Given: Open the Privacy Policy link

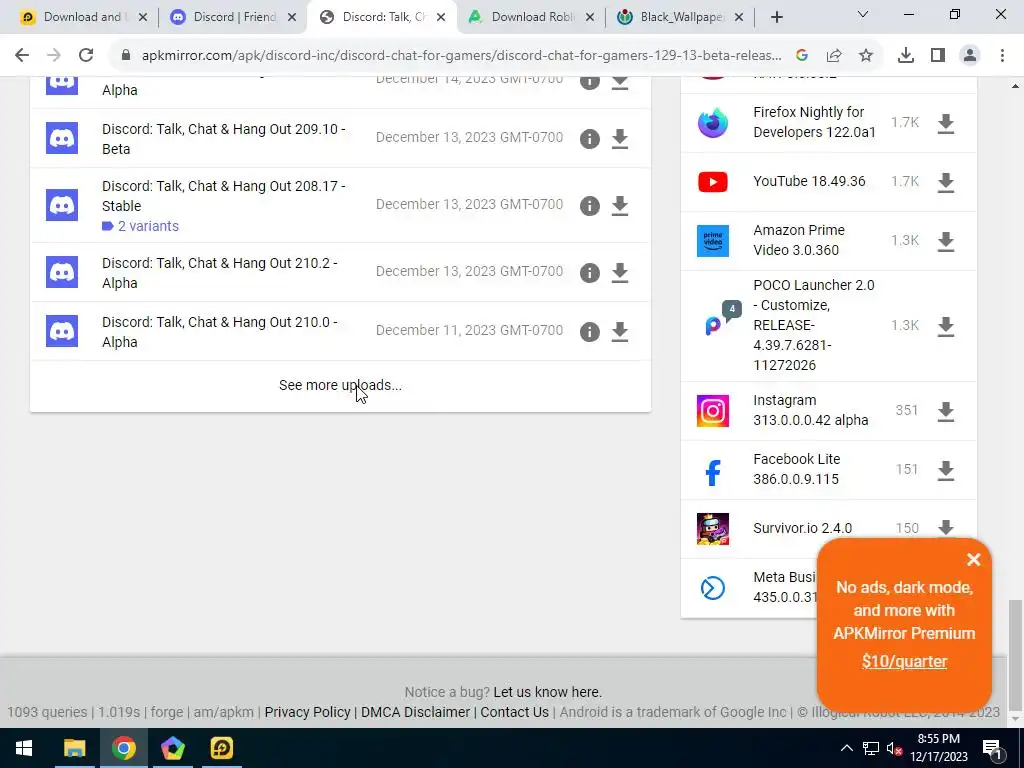Looking at the screenshot, I should click(308, 712).
